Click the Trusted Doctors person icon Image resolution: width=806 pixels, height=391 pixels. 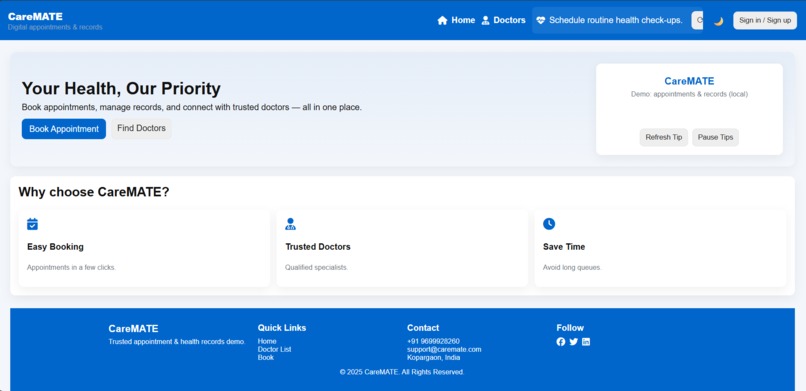point(290,224)
